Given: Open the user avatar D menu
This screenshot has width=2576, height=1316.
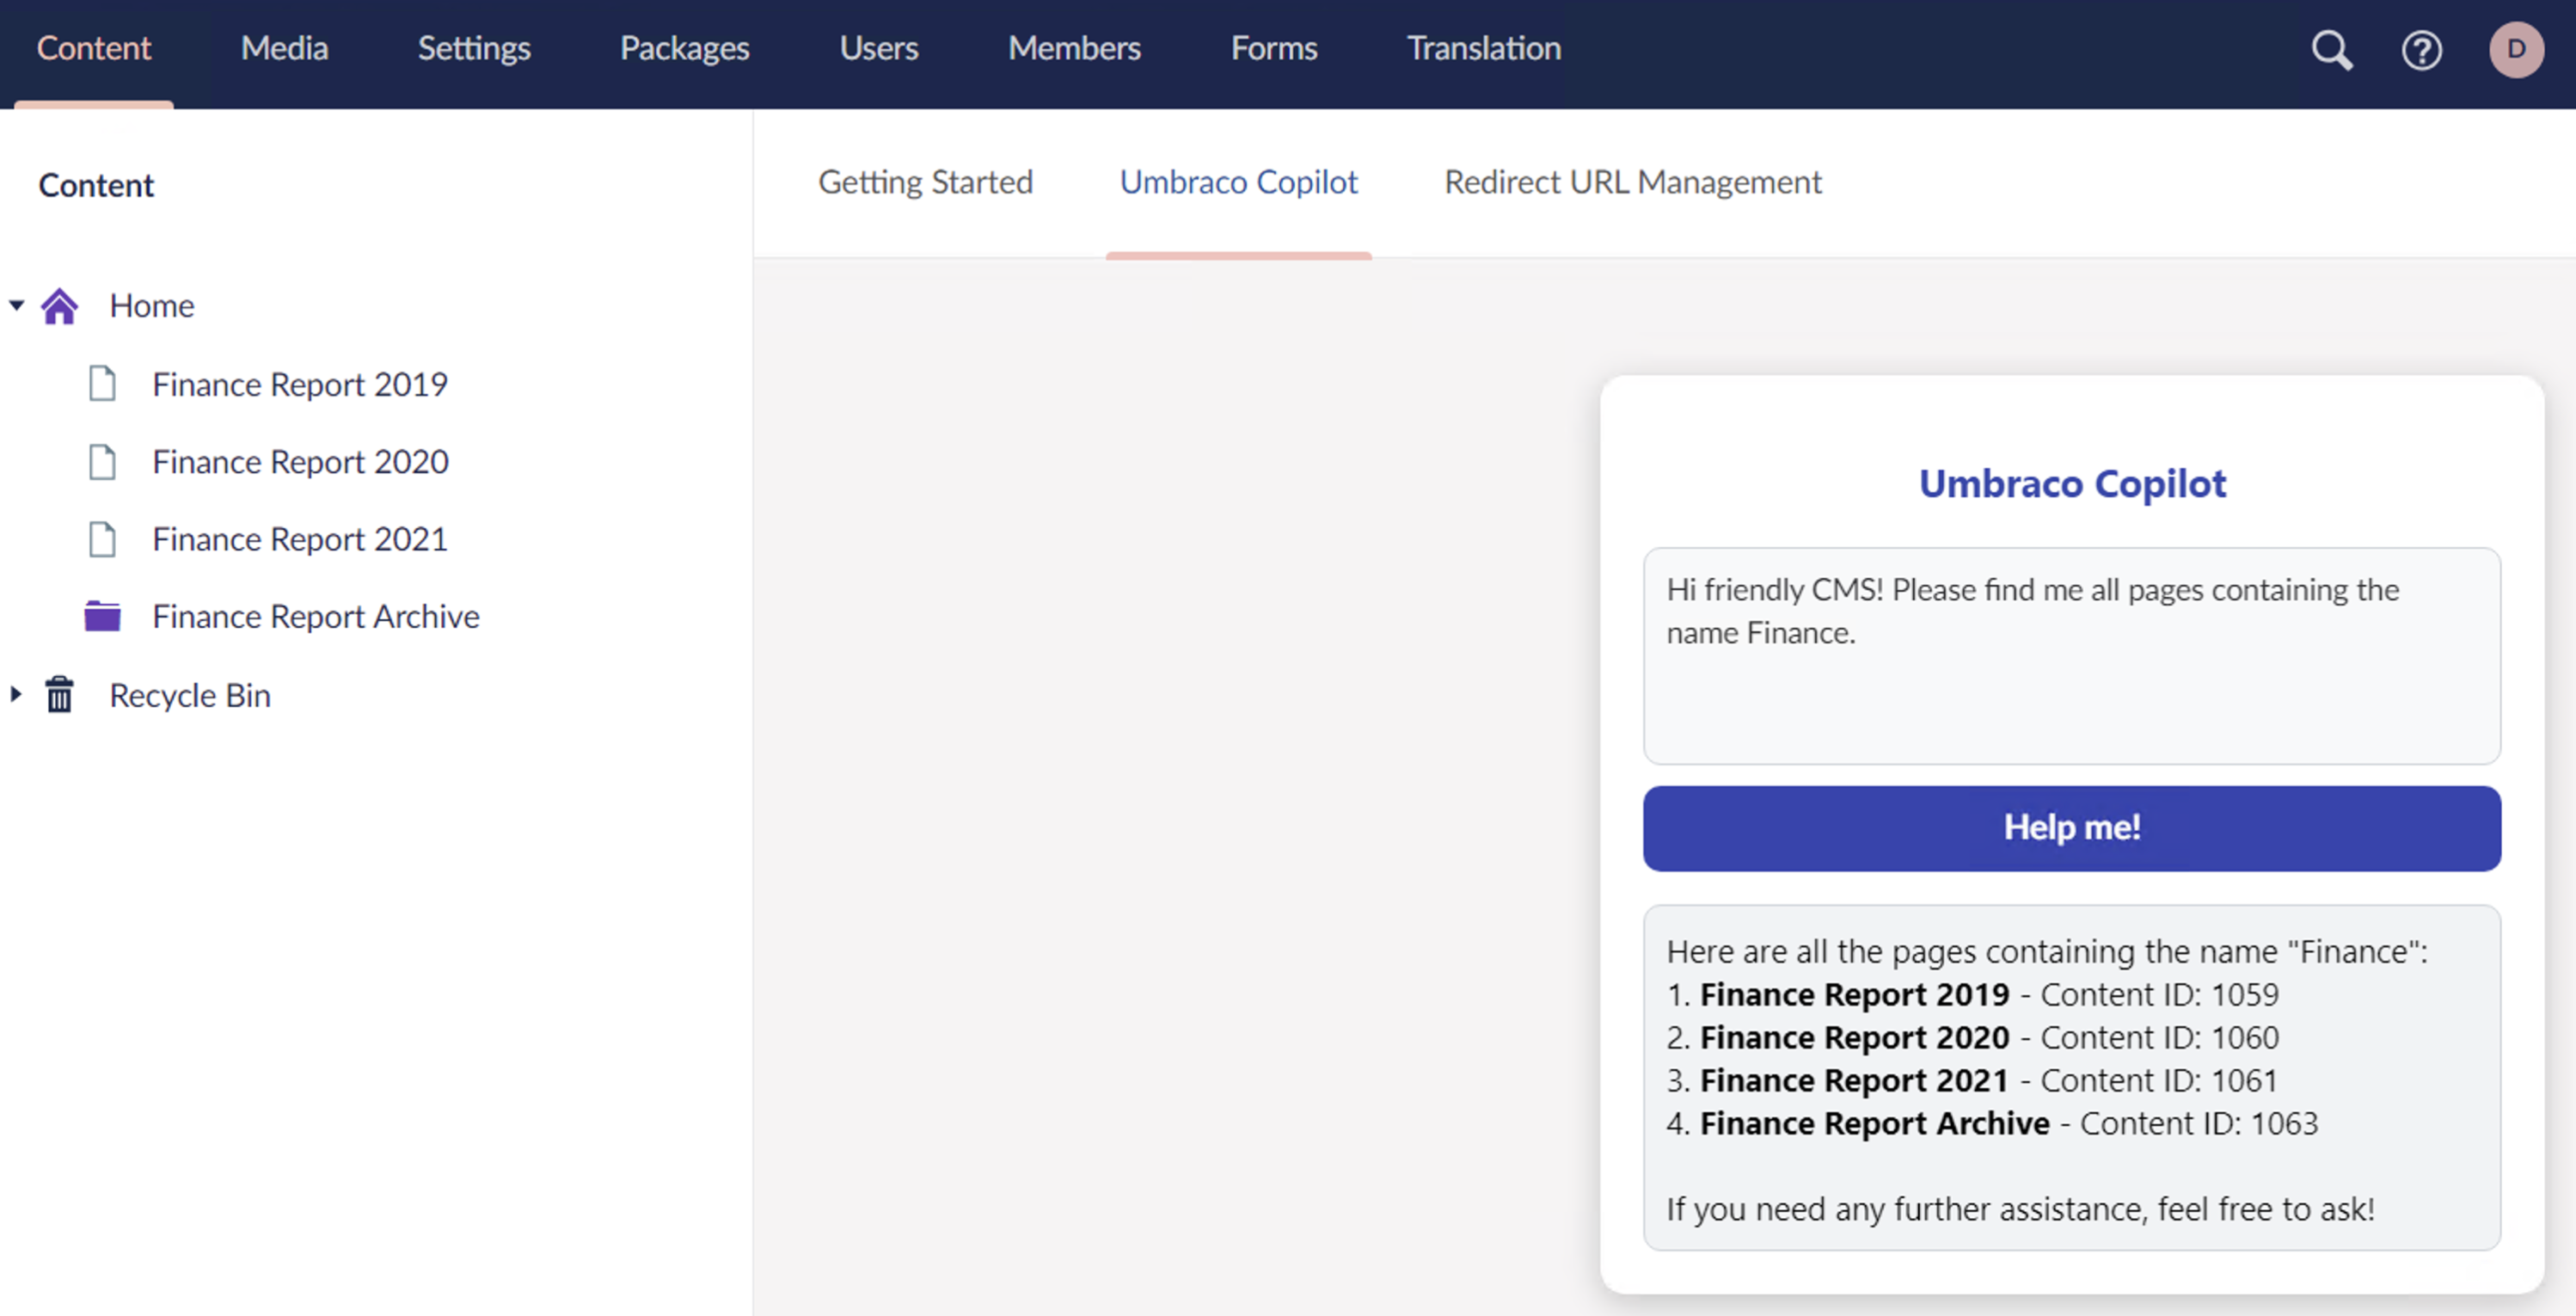Looking at the screenshot, I should click(2516, 49).
